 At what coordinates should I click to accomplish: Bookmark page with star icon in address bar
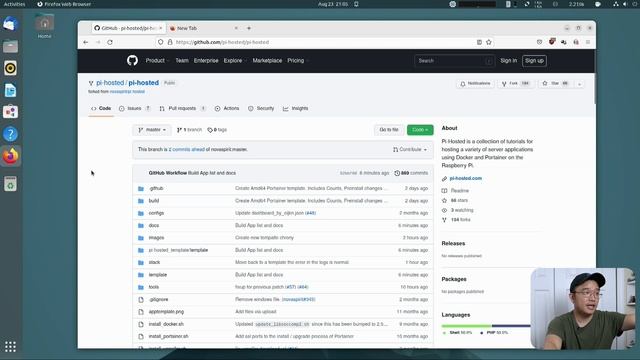pyautogui.click(x=489, y=42)
